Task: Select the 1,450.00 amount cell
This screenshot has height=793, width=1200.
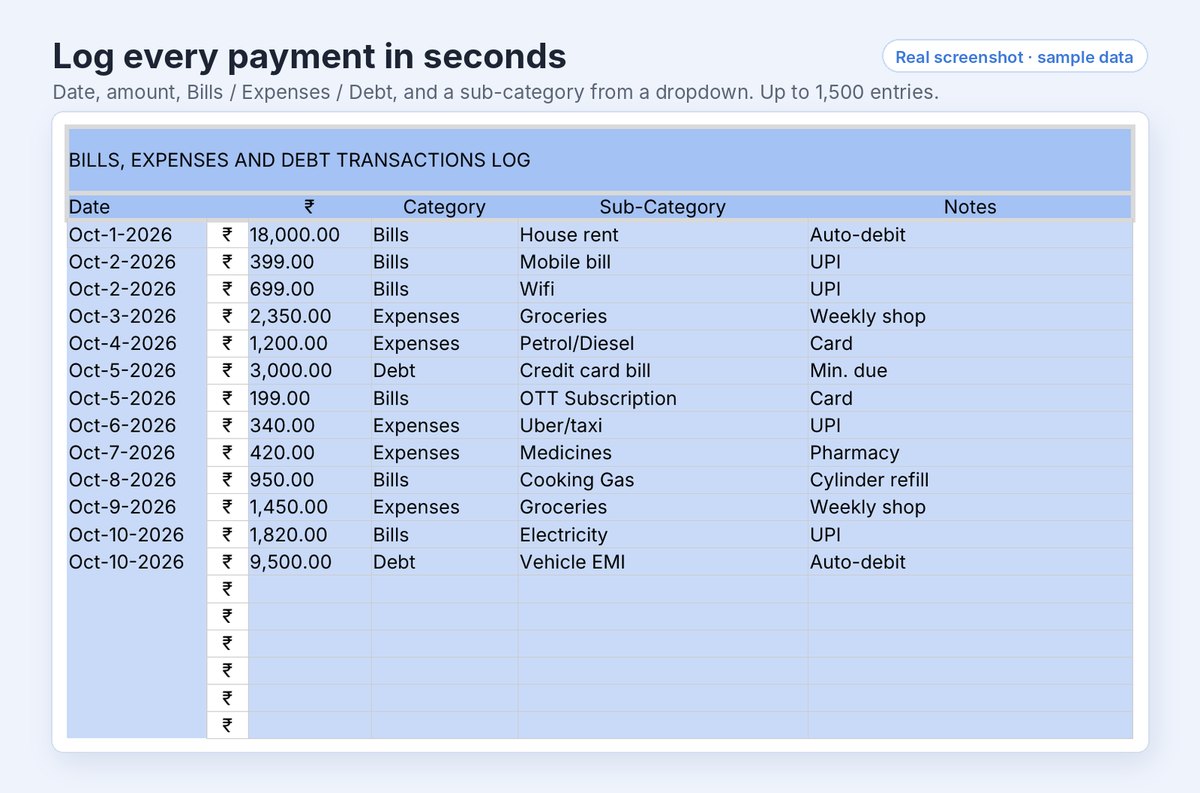Action: tap(309, 507)
